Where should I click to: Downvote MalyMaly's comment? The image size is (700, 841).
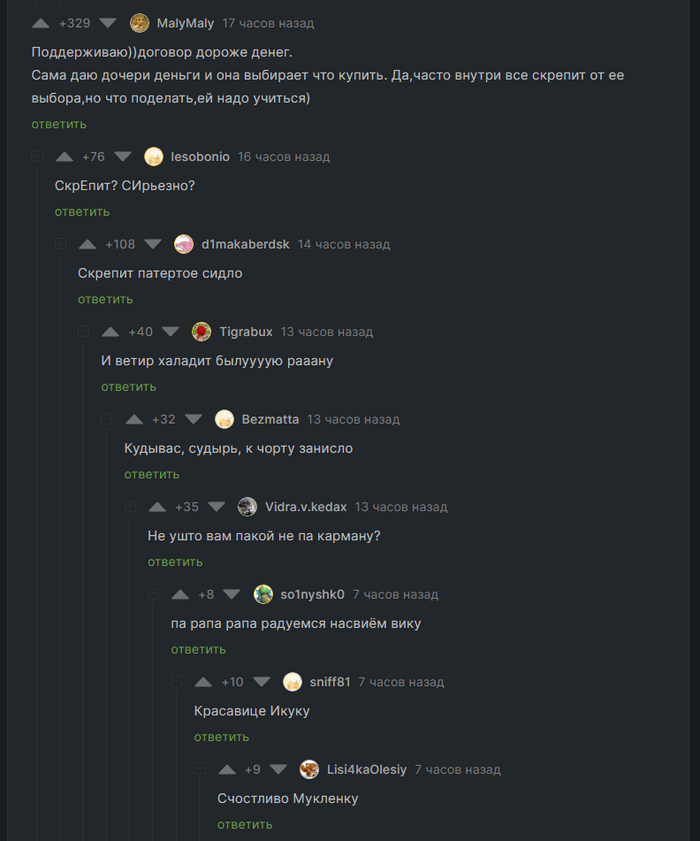point(108,23)
